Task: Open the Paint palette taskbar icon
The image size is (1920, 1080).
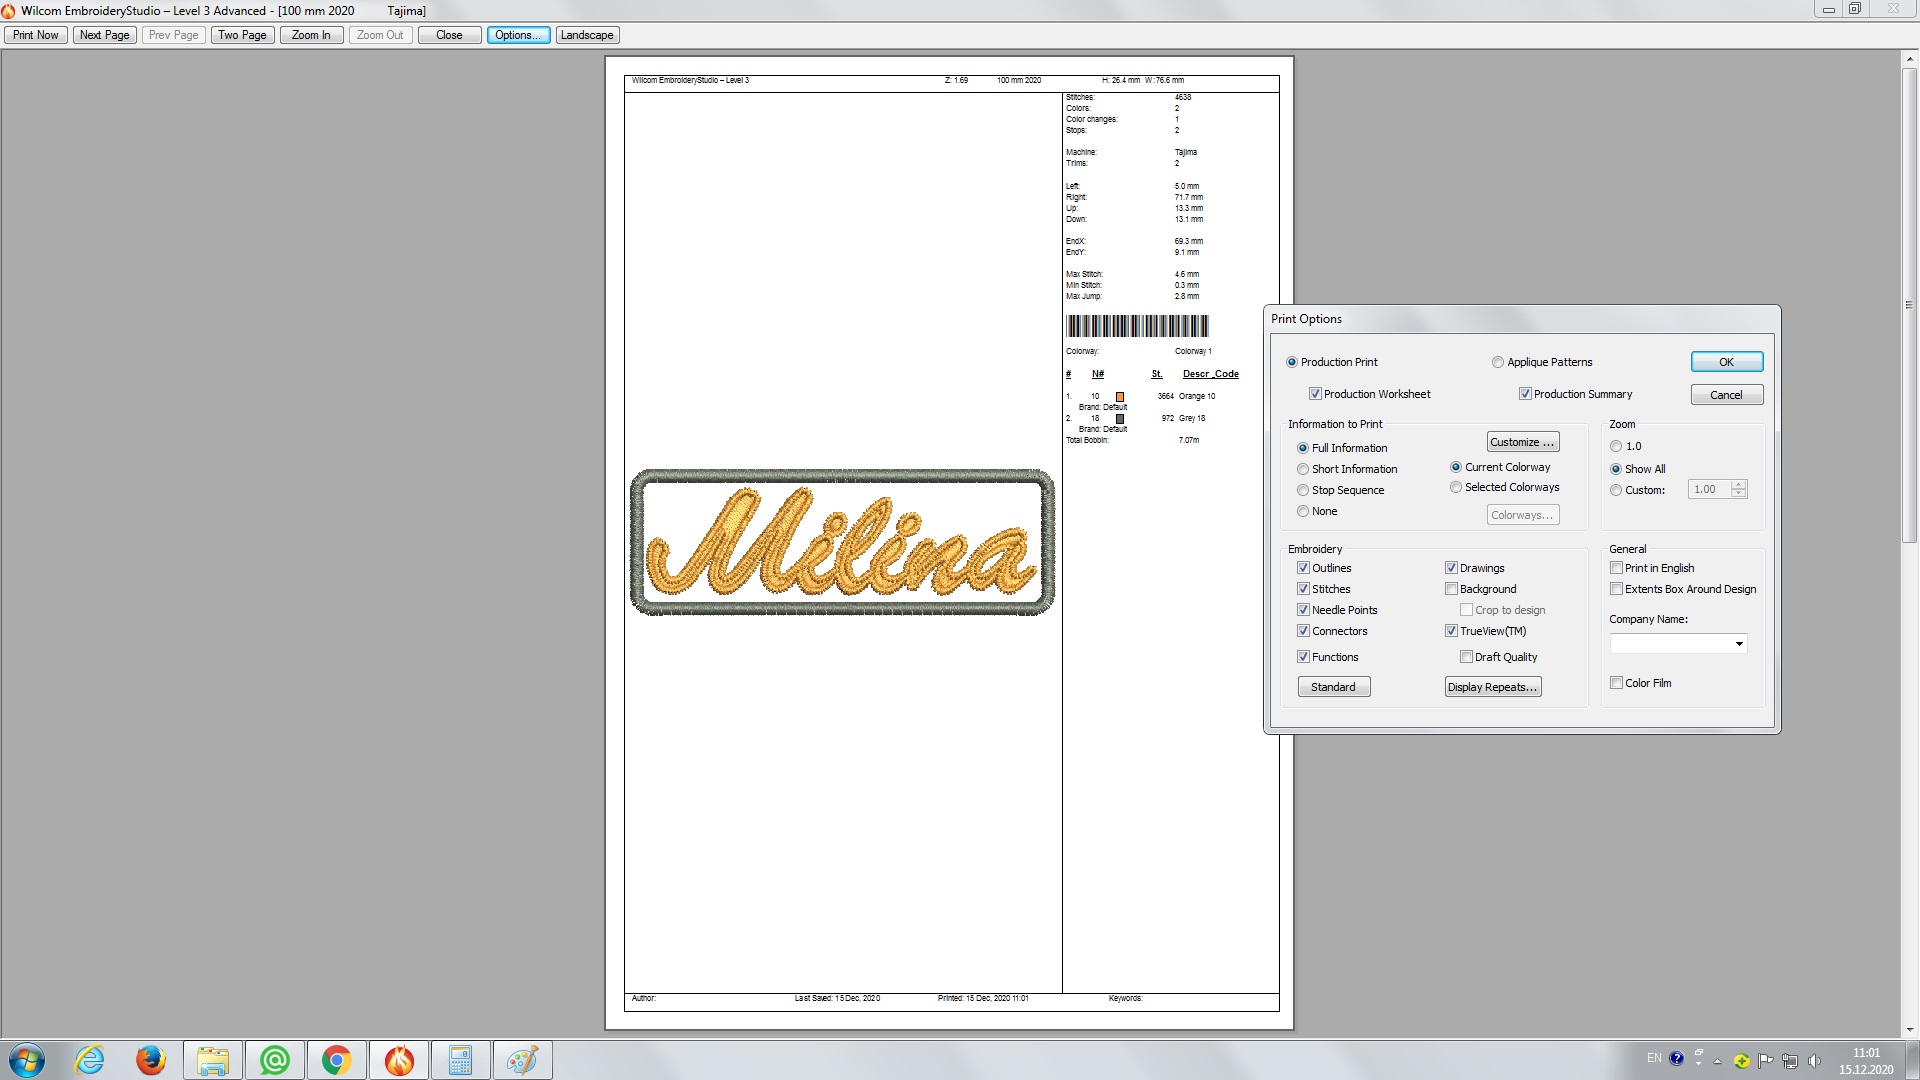Action: coord(521,1060)
